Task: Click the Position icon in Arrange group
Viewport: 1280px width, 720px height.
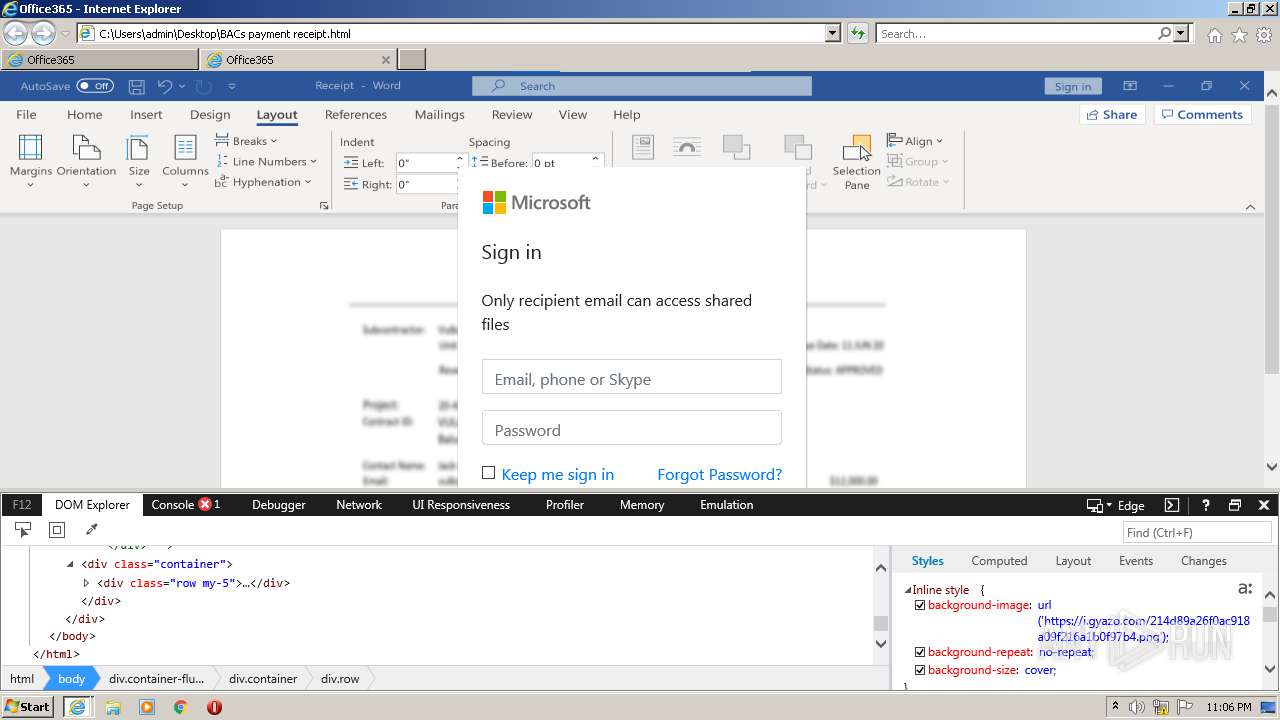Action: [x=643, y=148]
